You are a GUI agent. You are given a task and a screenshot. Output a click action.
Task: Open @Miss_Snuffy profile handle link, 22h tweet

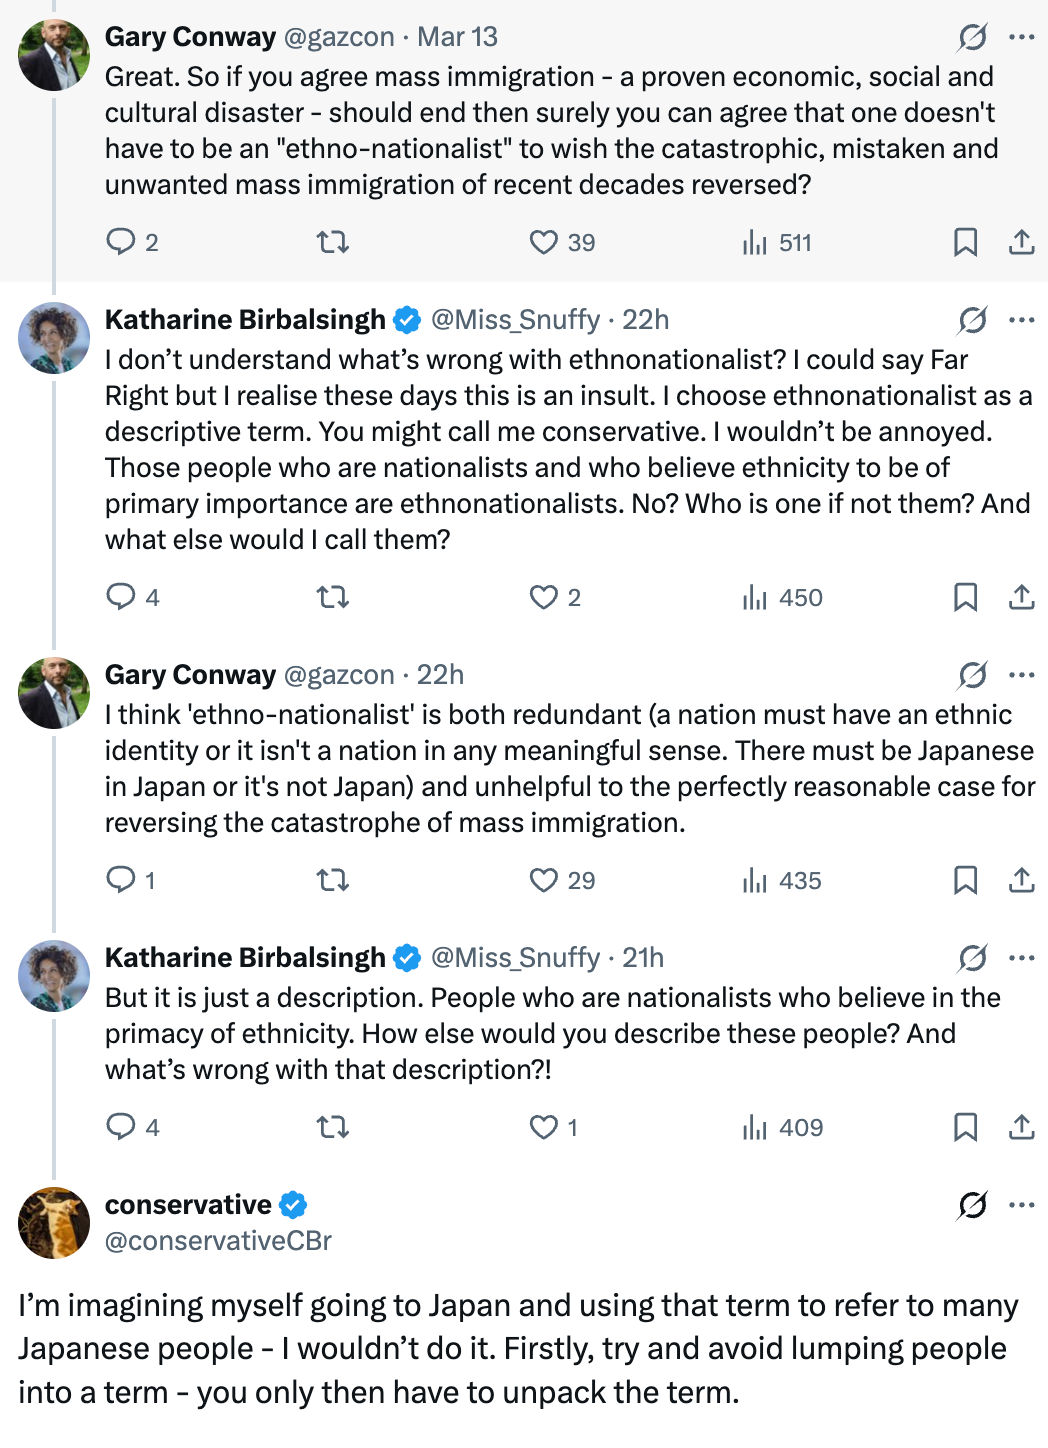[x=515, y=320]
